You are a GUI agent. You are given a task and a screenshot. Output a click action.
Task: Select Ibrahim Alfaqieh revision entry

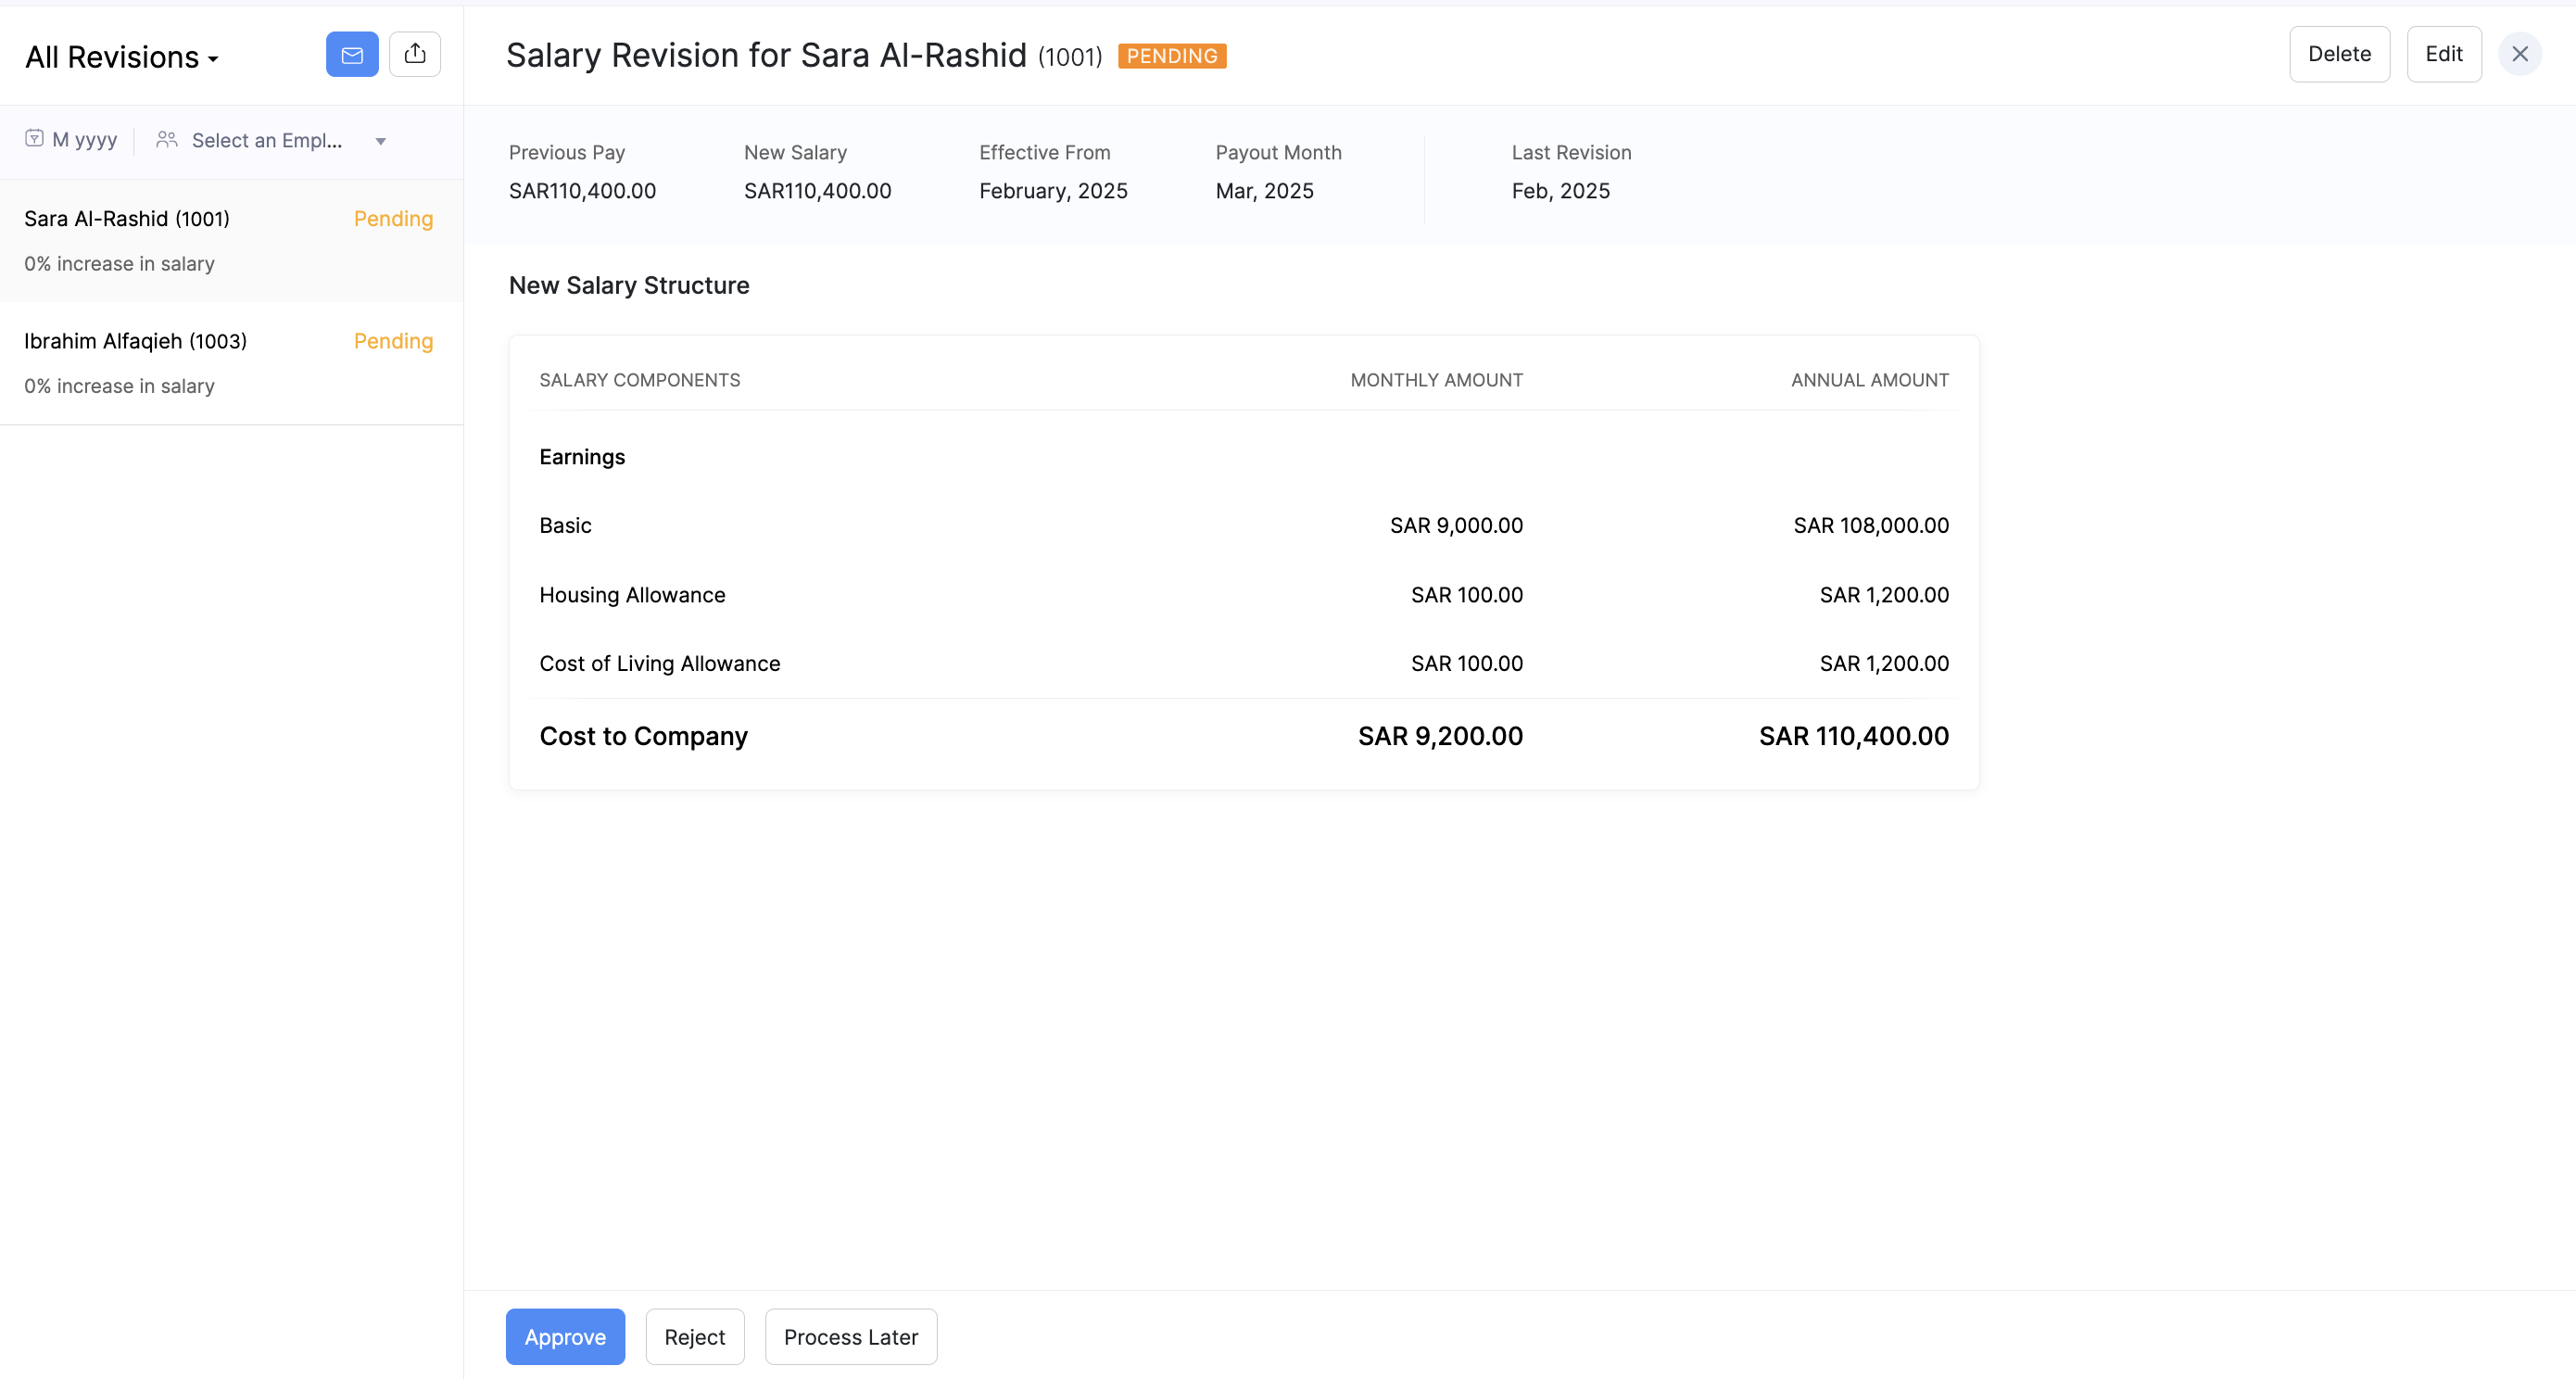click(x=135, y=341)
